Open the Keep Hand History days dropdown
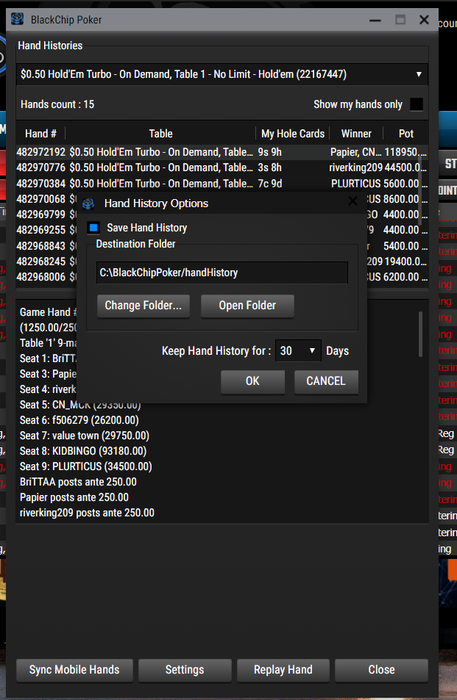The height and width of the screenshot is (700, 457). (x=298, y=351)
